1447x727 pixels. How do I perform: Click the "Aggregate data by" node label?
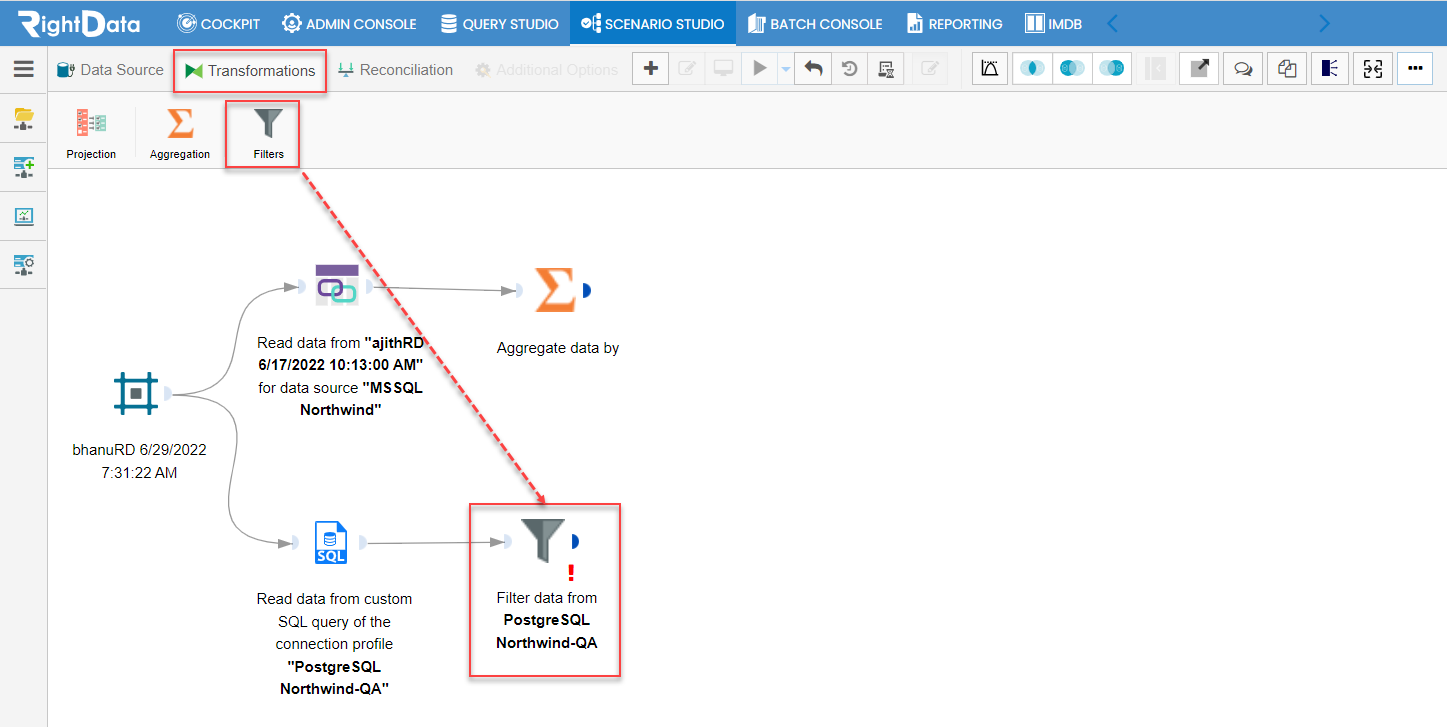point(558,348)
